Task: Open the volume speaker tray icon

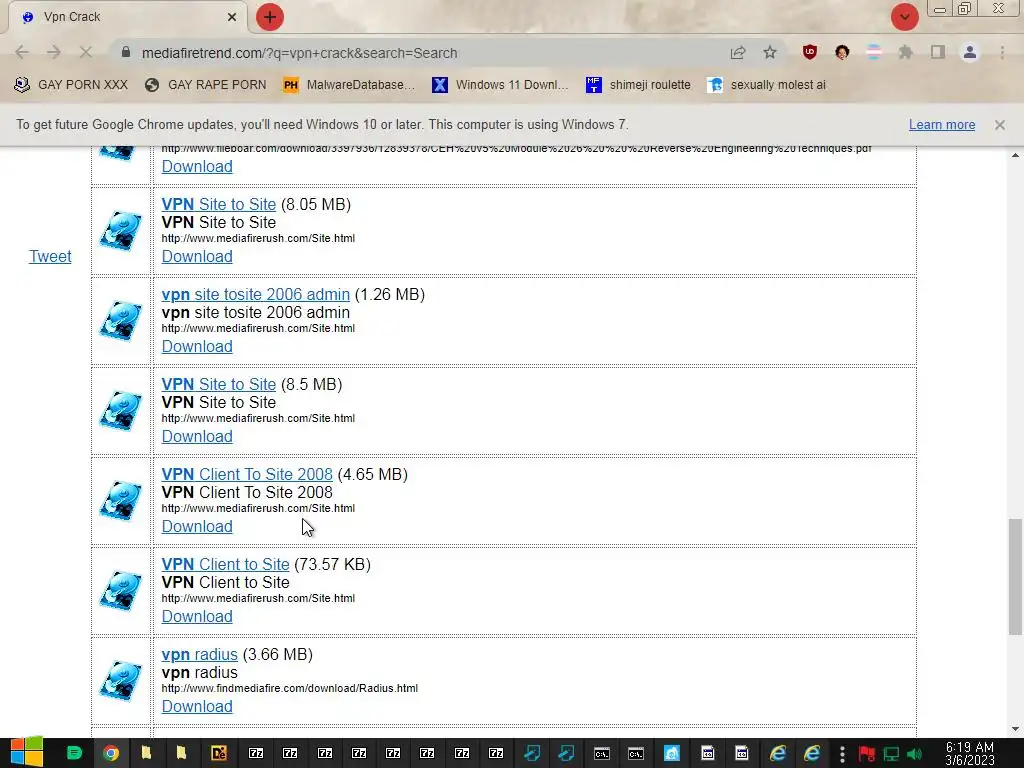Action: pos(914,754)
